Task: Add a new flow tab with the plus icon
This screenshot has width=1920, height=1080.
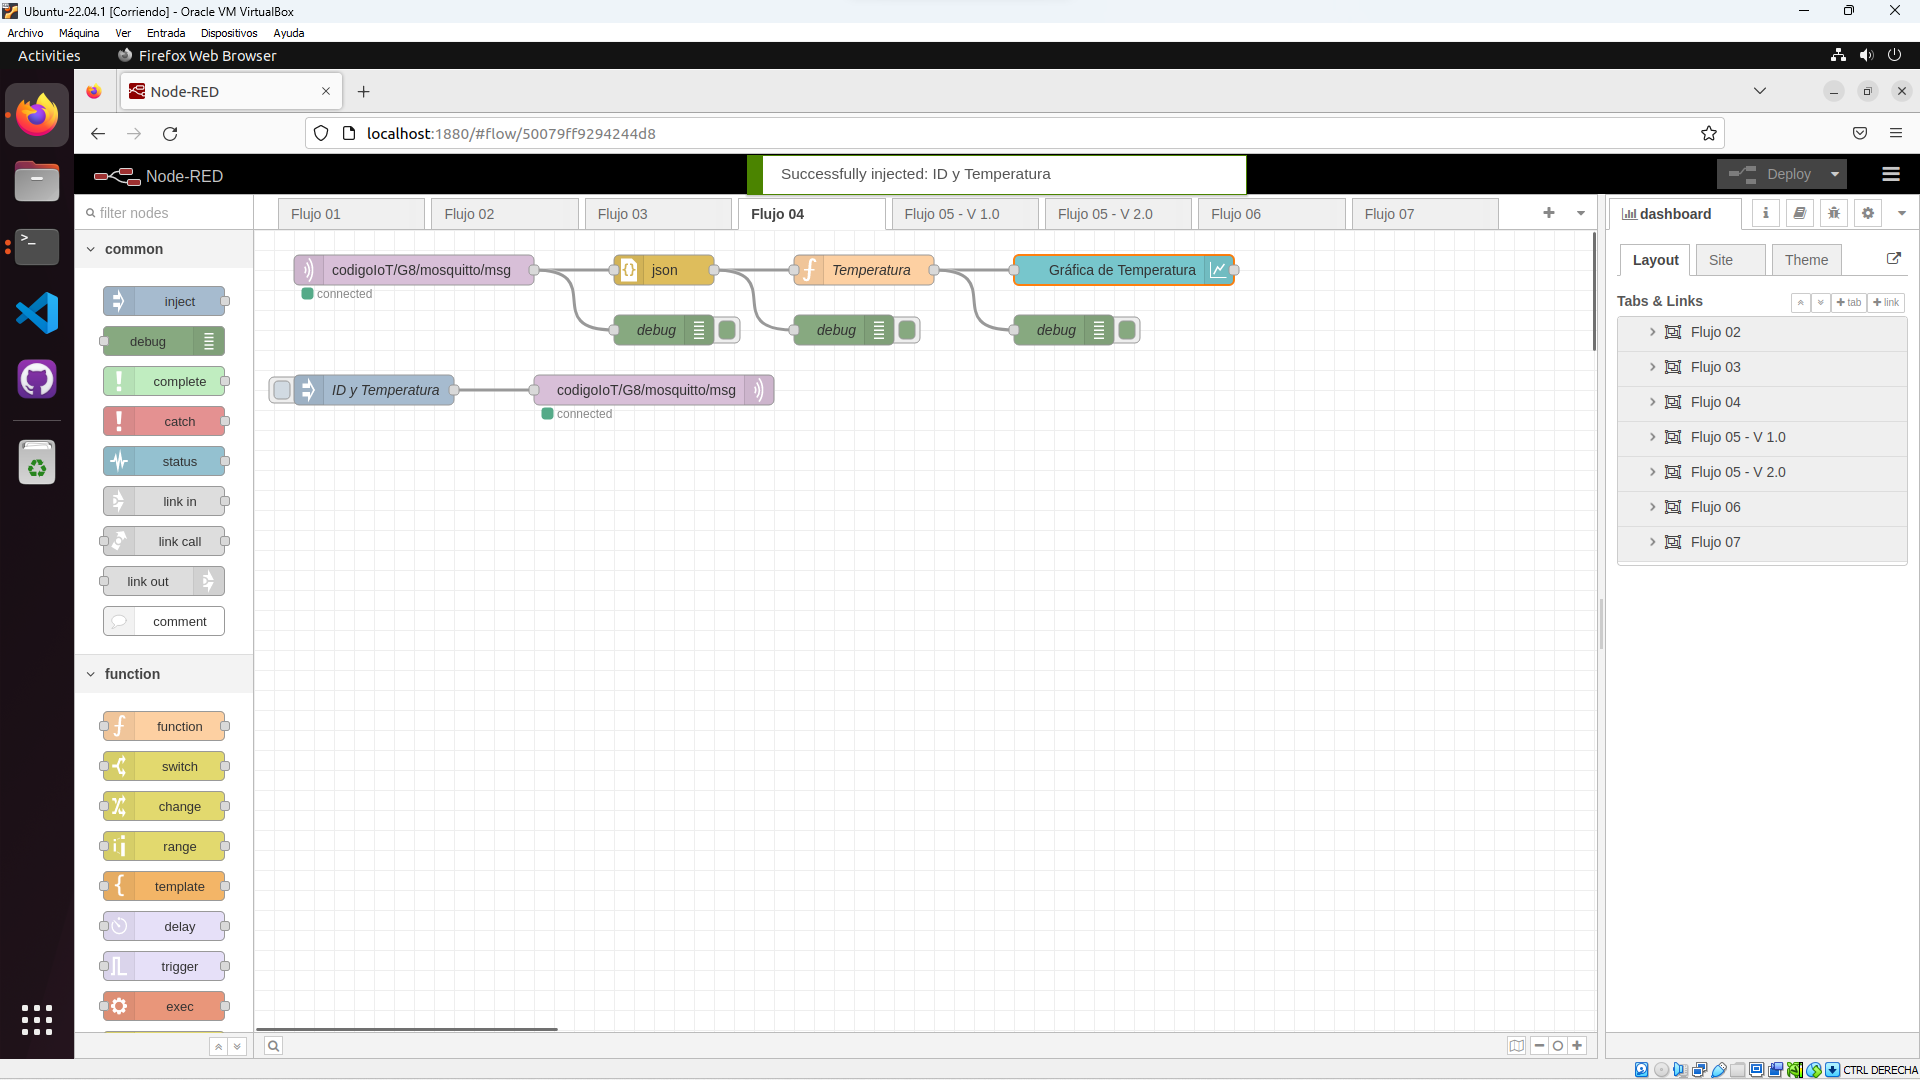Action: point(1548,213)
